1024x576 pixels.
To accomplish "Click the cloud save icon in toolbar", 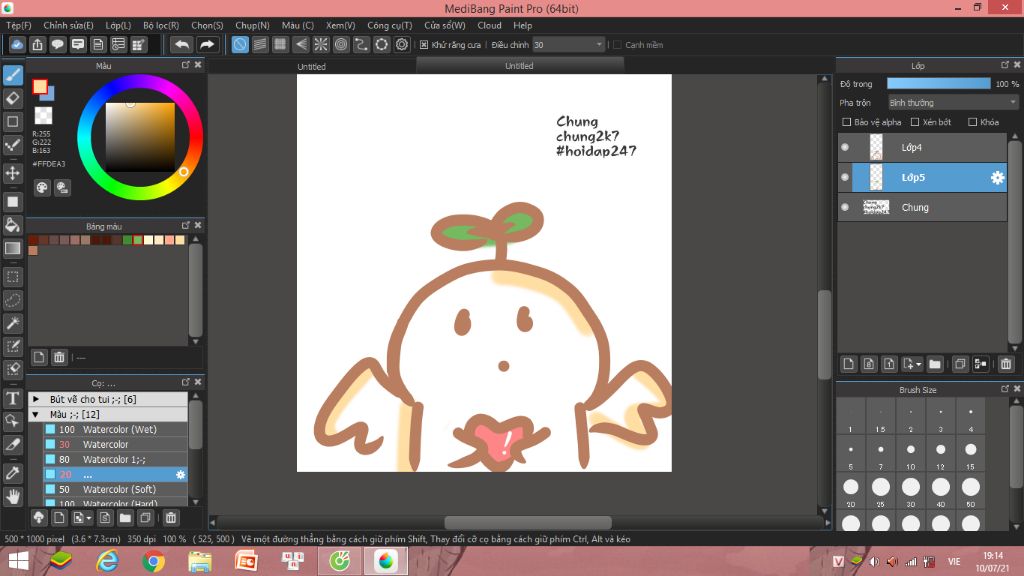I will coord(17,44).
